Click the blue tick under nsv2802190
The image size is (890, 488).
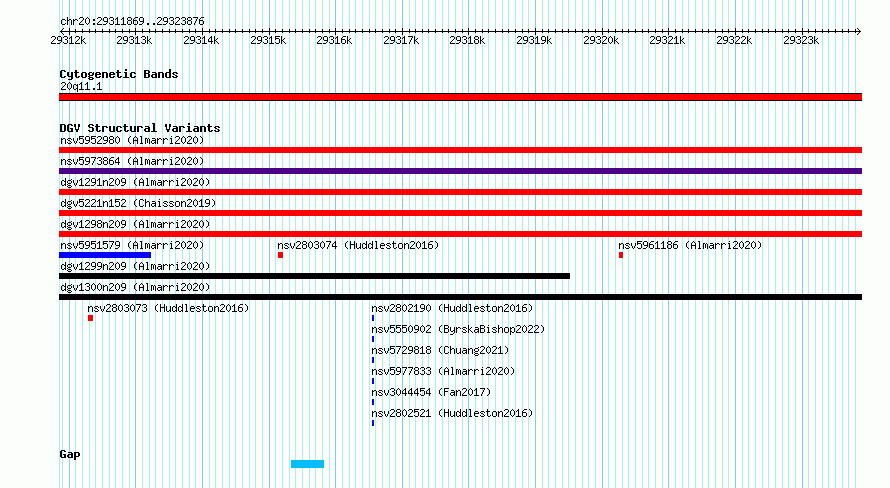tap(373, 318)
